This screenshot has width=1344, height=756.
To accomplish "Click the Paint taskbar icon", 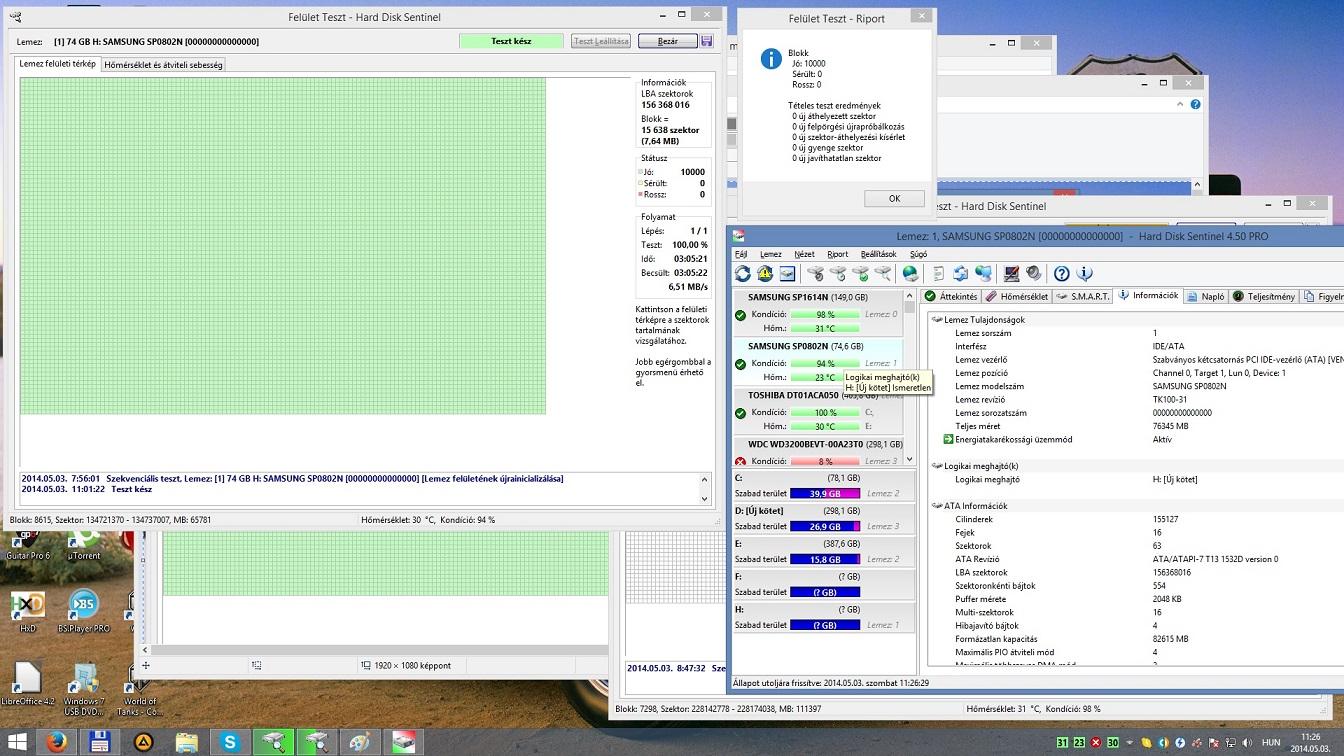I will click(360, 742).
